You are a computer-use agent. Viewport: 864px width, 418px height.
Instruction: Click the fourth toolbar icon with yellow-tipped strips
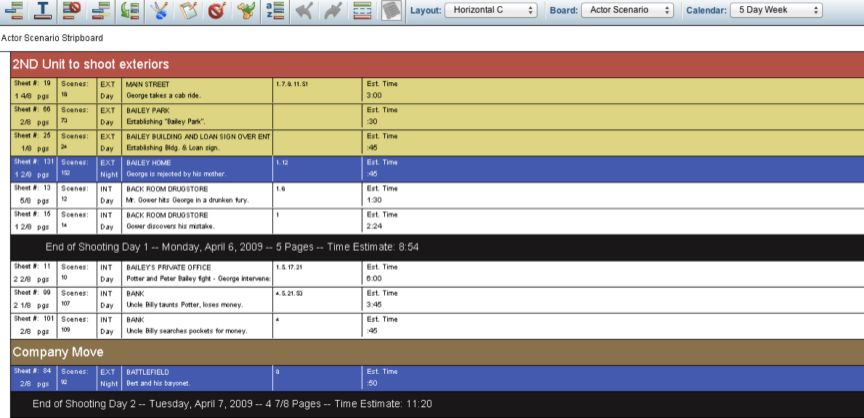(x=101, y=10)
